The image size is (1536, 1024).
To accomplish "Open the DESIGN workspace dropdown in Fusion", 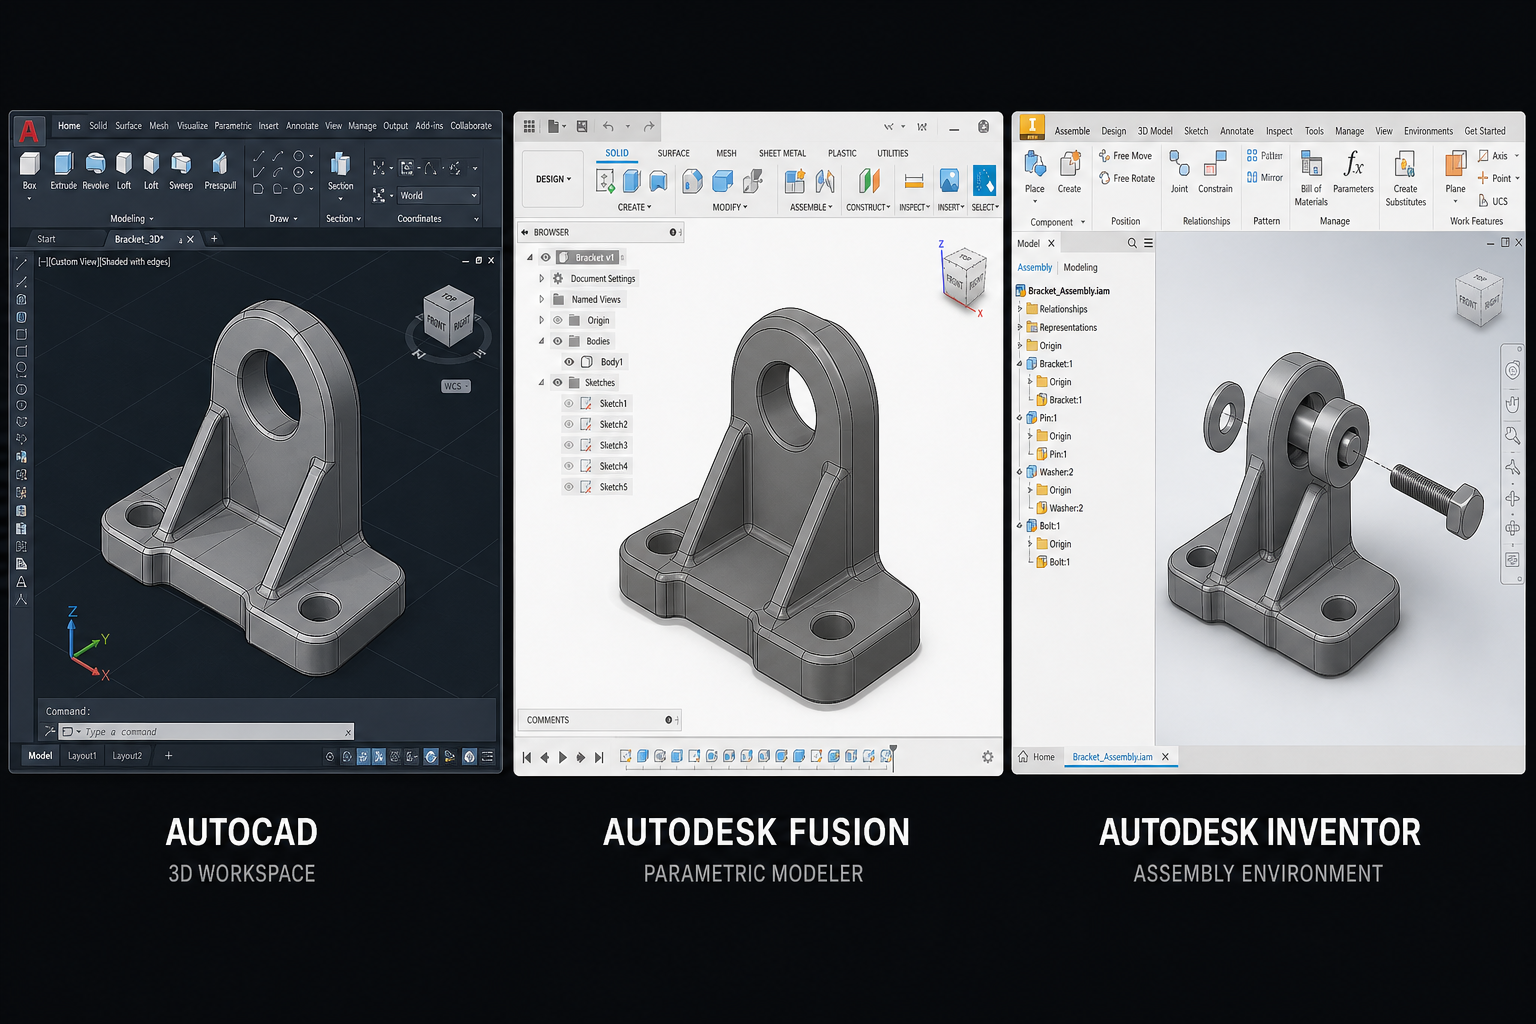I will tap(553, 179).
